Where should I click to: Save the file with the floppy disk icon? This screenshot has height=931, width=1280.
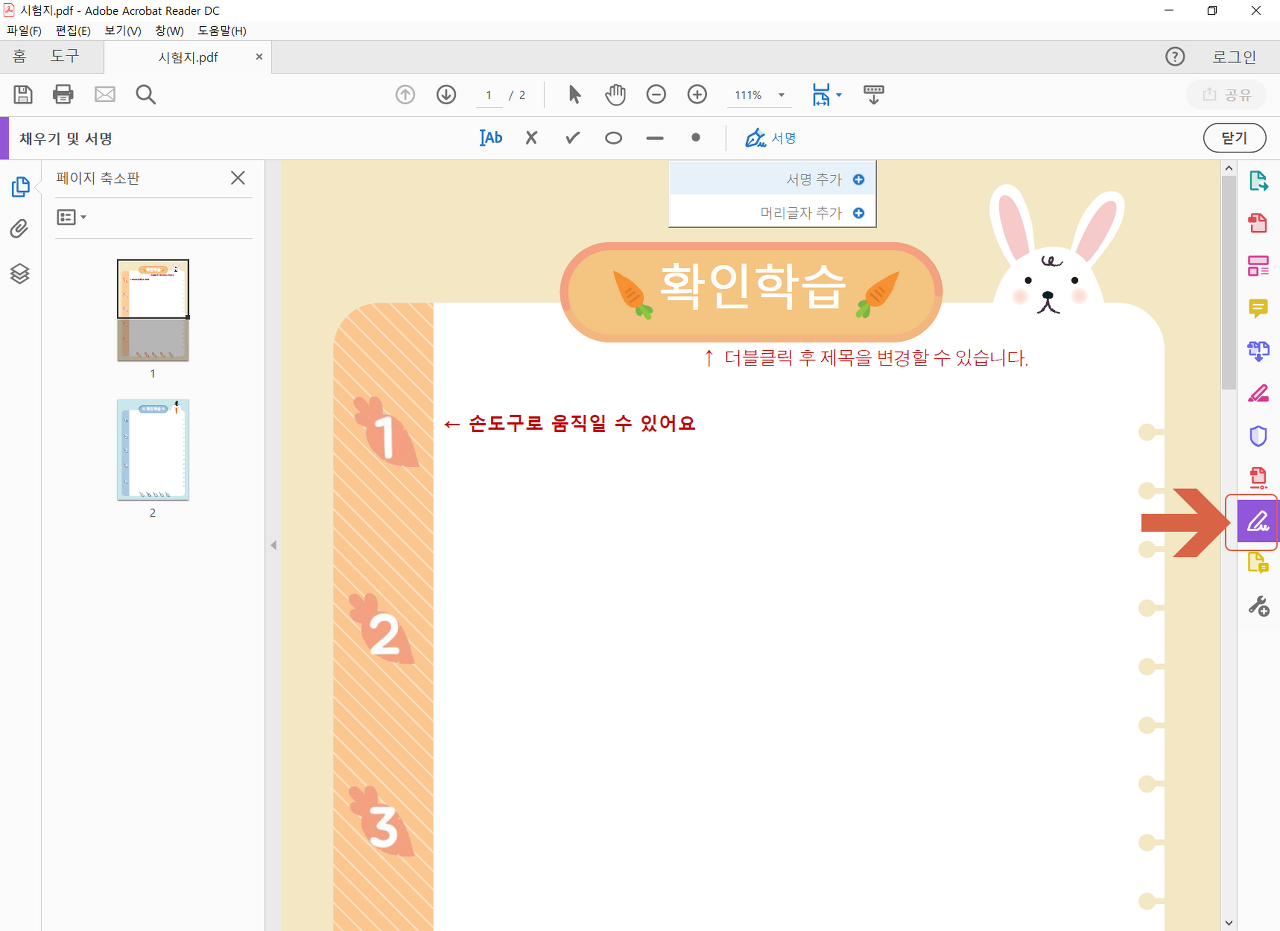(x=23, y=95)
